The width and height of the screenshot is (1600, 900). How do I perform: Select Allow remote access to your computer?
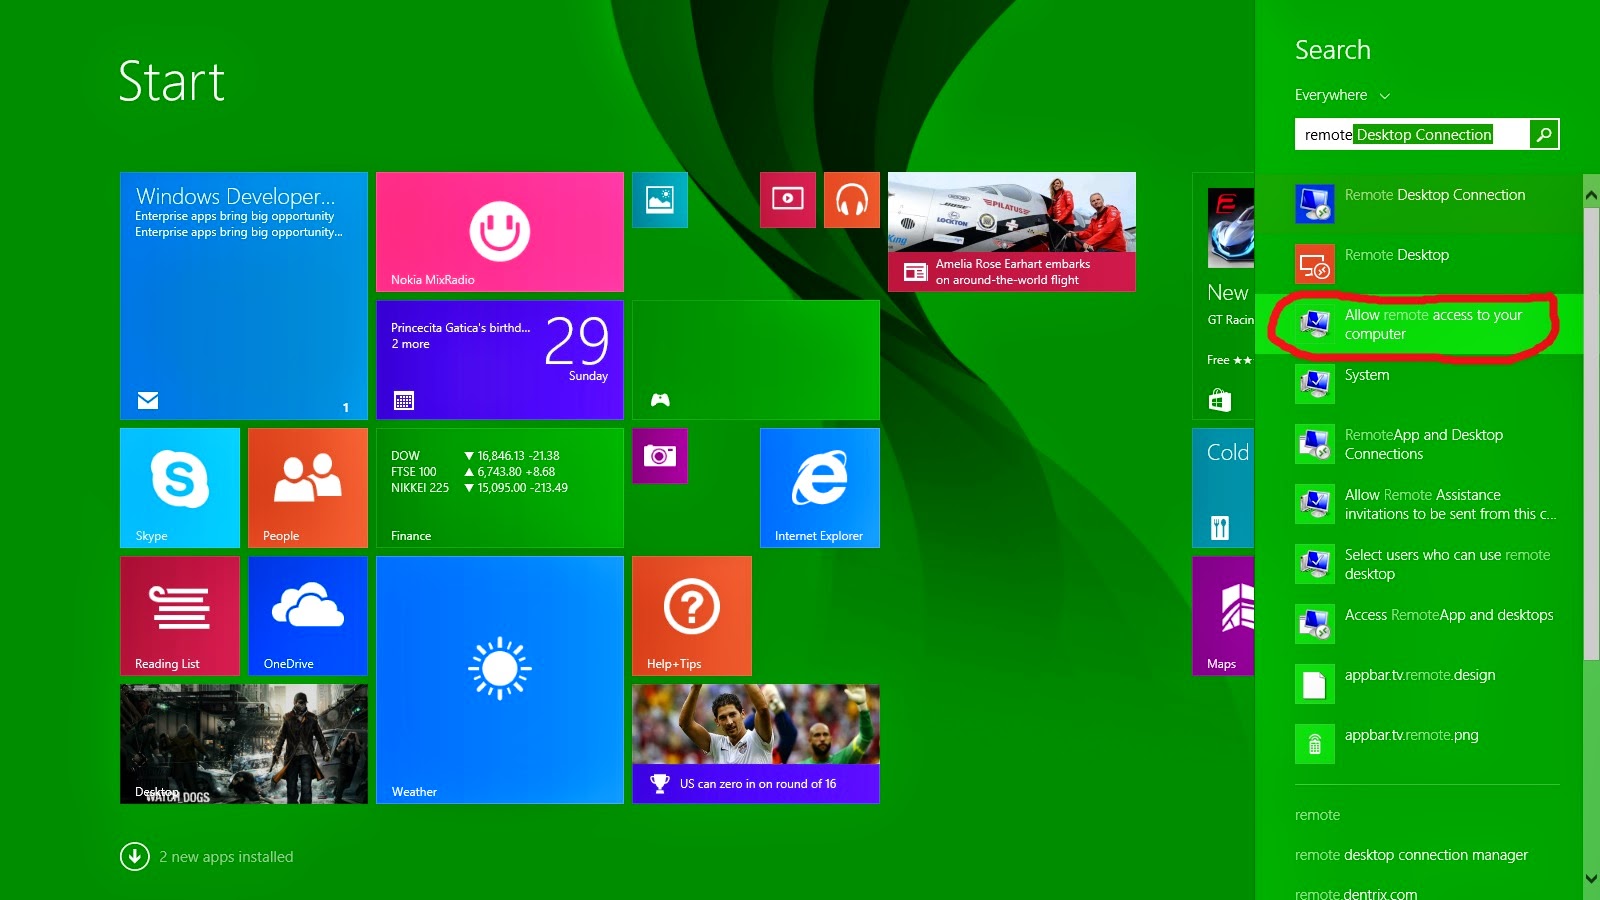(x=1419, y=324)
